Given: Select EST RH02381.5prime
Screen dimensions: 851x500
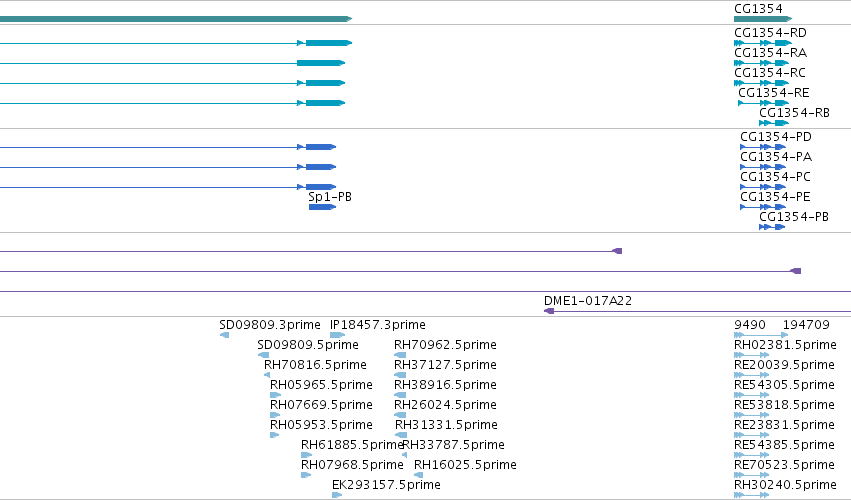Looking at the screenshot, I should point(785,345).
